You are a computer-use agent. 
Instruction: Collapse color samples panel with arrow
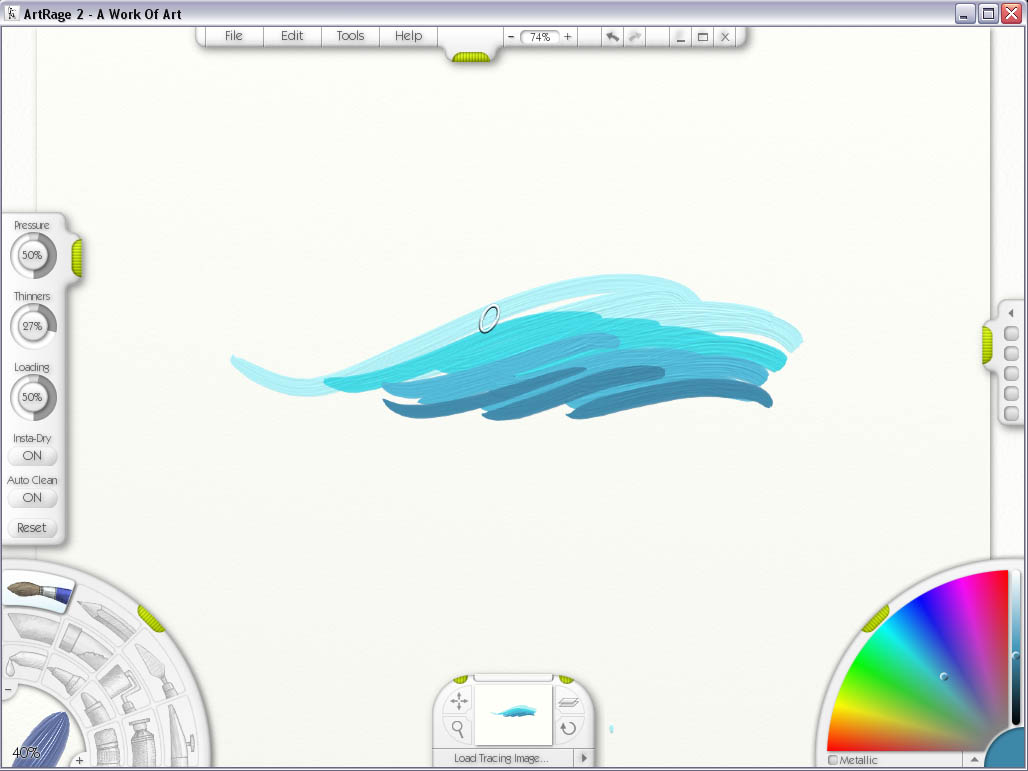pos(1011,313)
